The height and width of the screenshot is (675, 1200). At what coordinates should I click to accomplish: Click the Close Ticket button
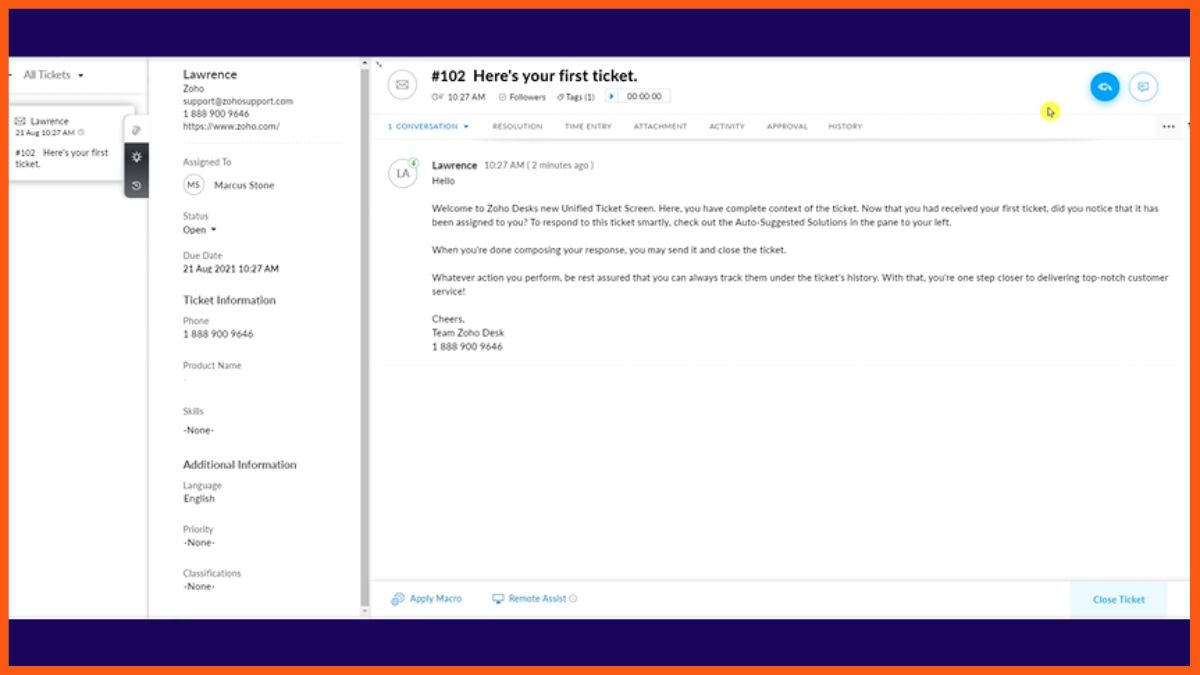1118,600
